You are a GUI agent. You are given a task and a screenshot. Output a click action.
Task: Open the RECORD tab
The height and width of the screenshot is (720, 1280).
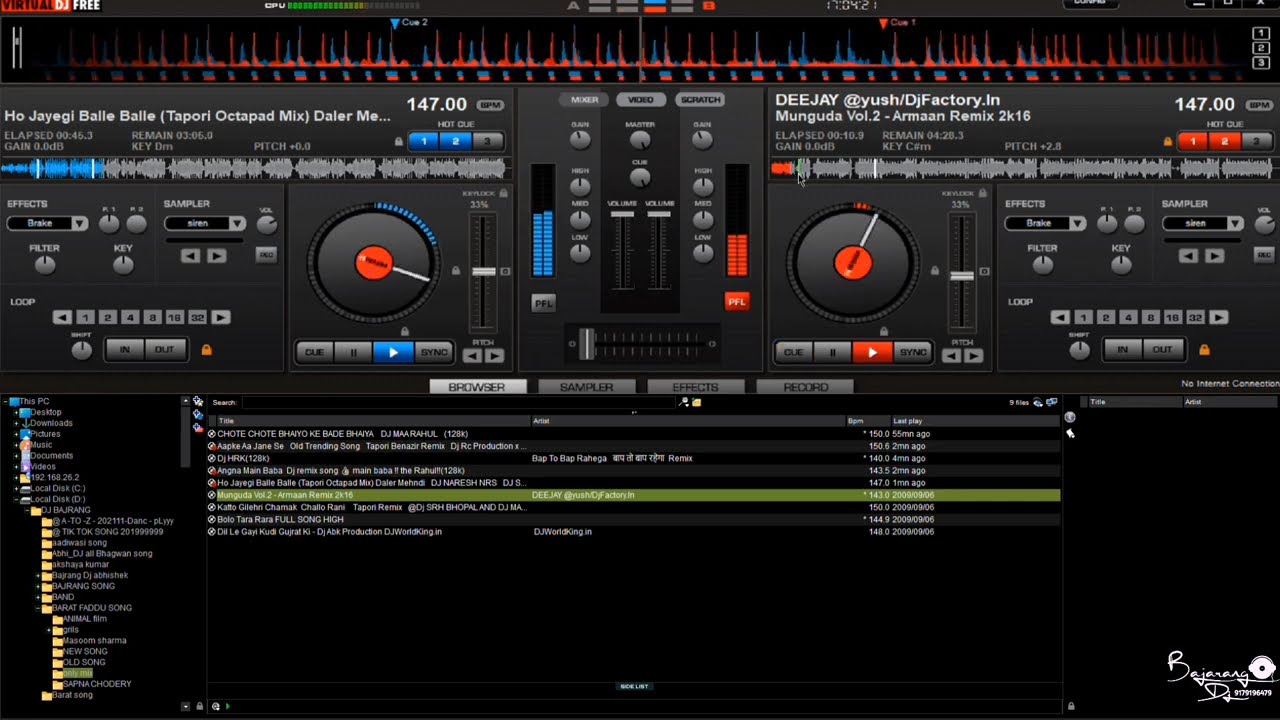coord(805,387)
